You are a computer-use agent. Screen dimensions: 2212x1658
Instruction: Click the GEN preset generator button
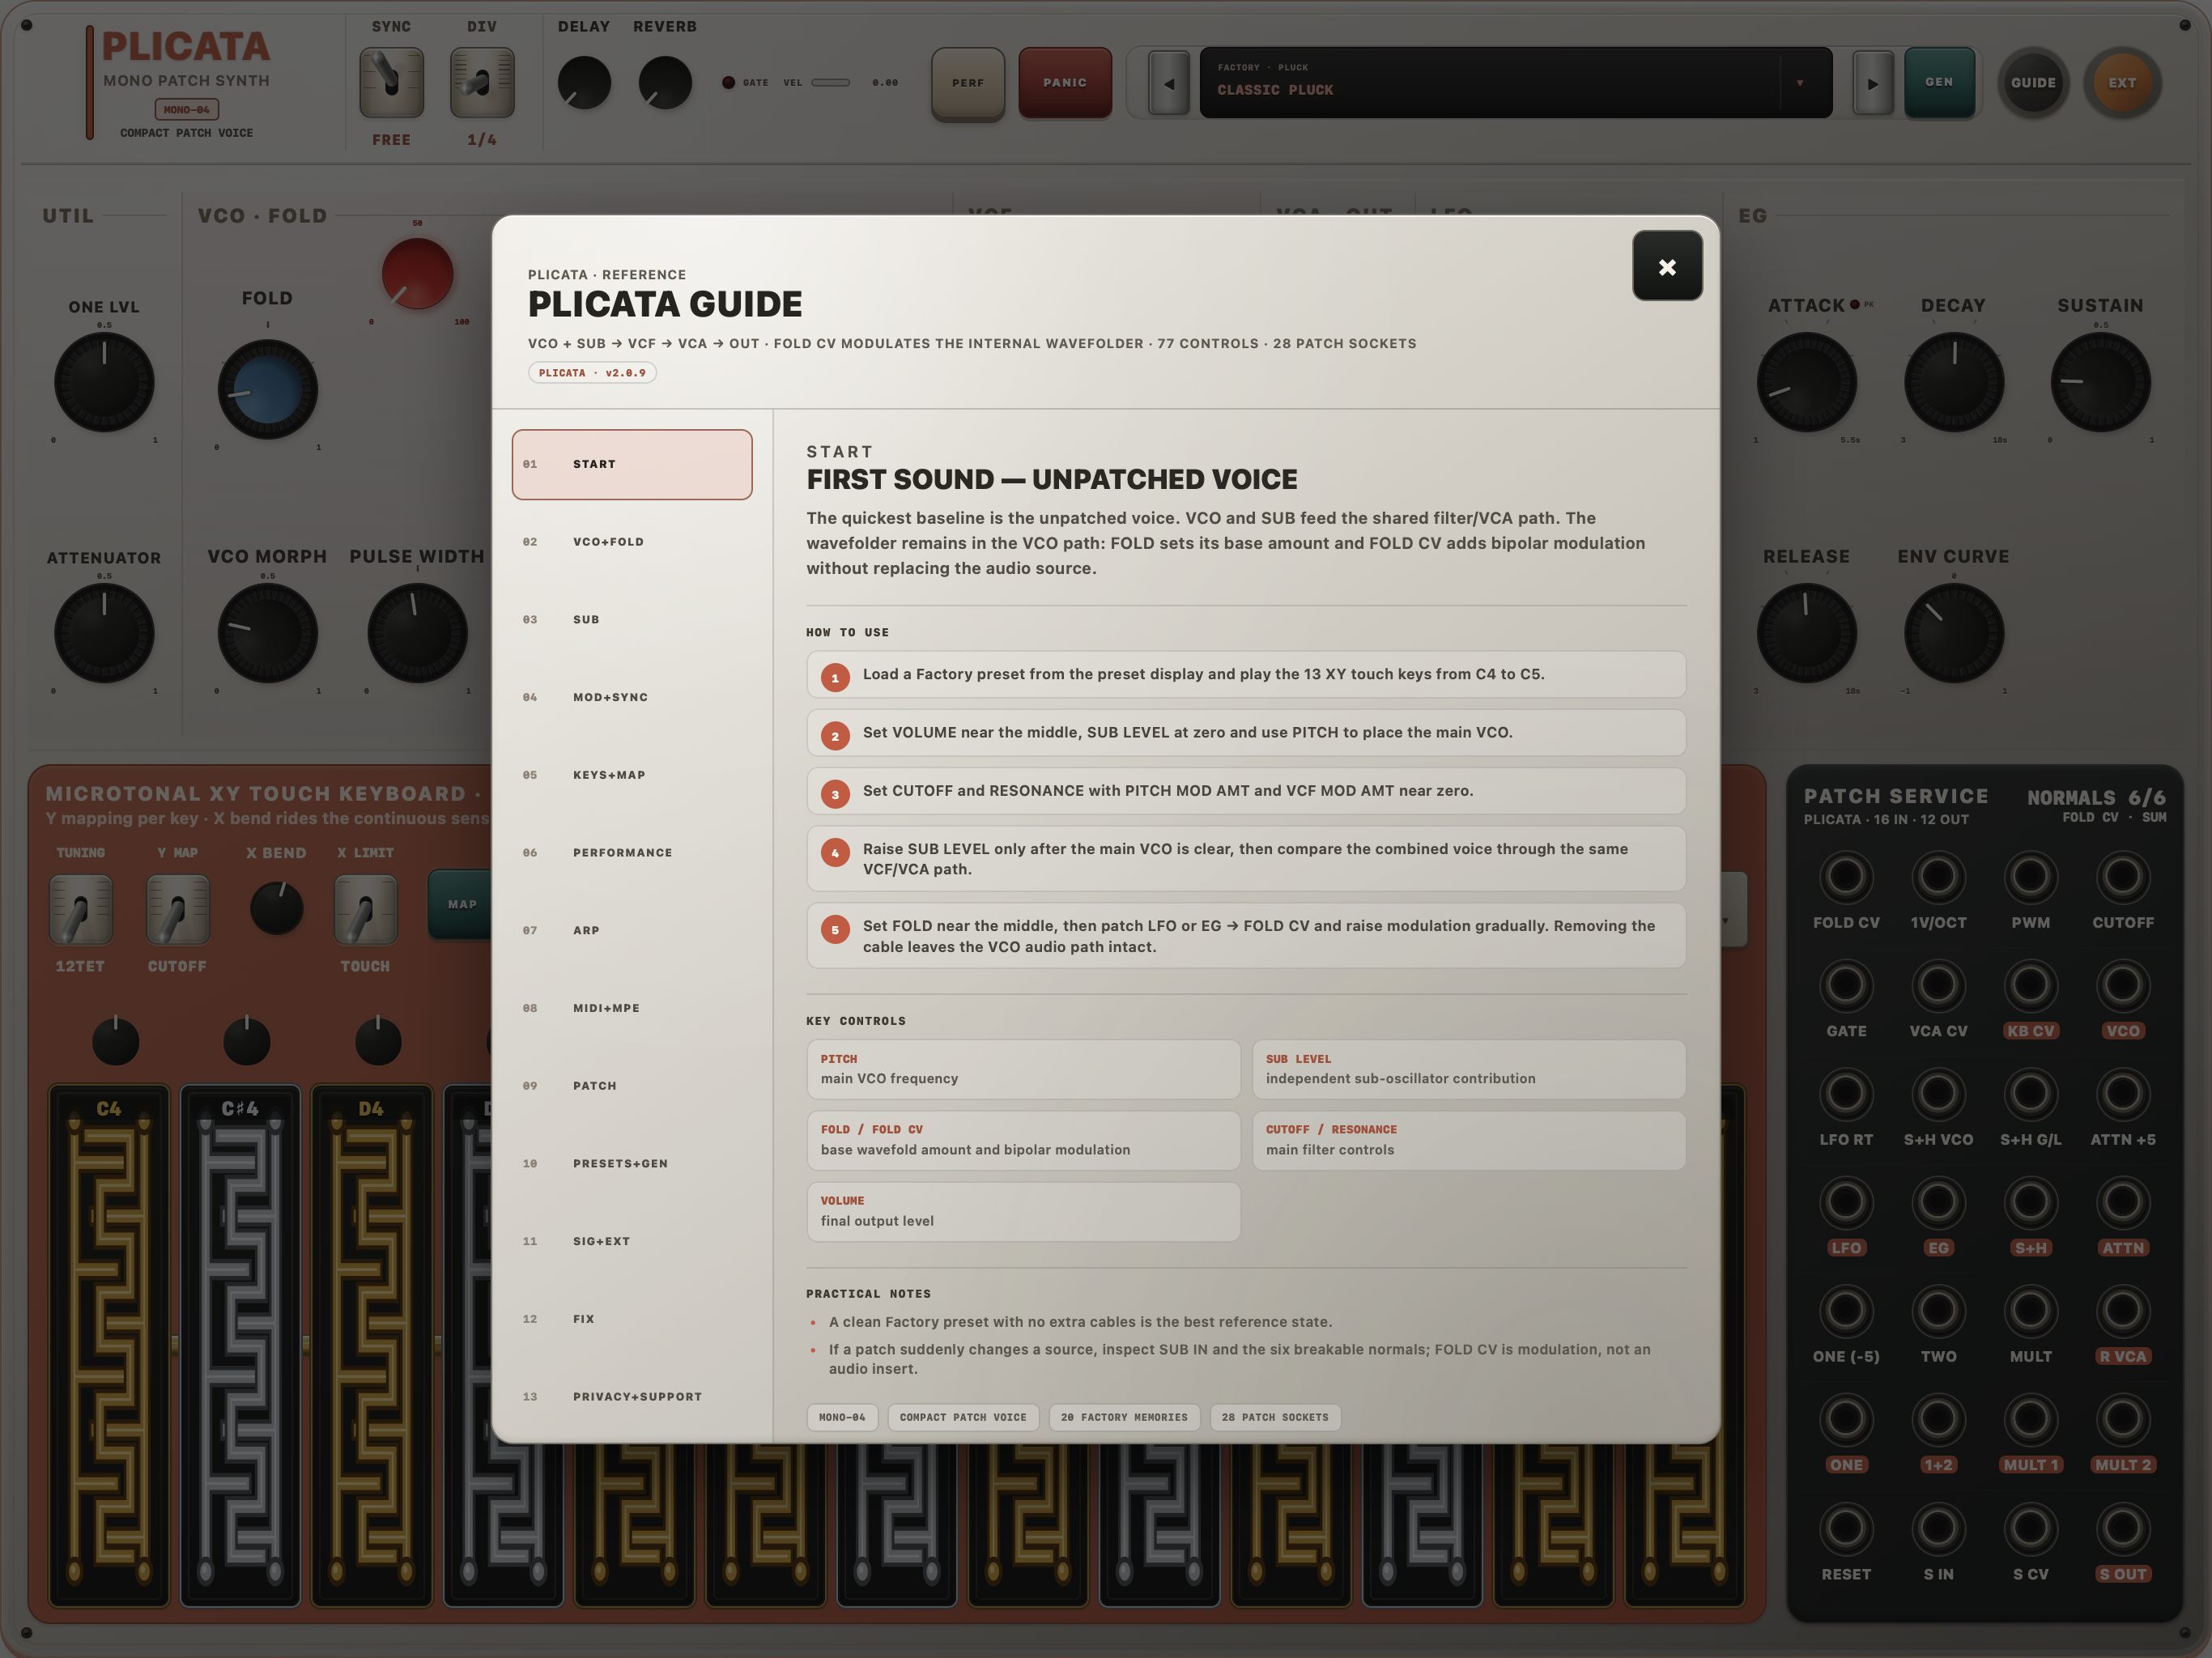coord(1939,83)
